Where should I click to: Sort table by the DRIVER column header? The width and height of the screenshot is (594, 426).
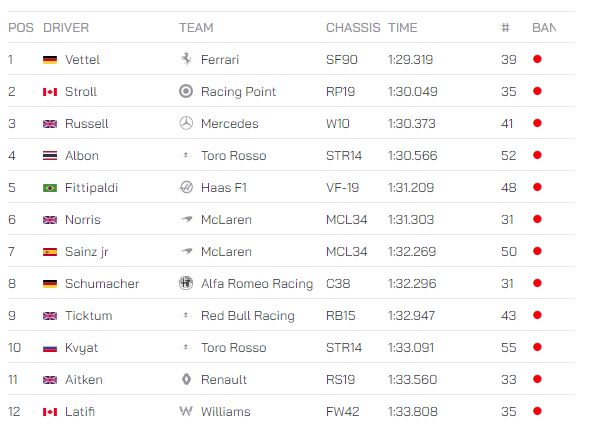tap(66, 28)
